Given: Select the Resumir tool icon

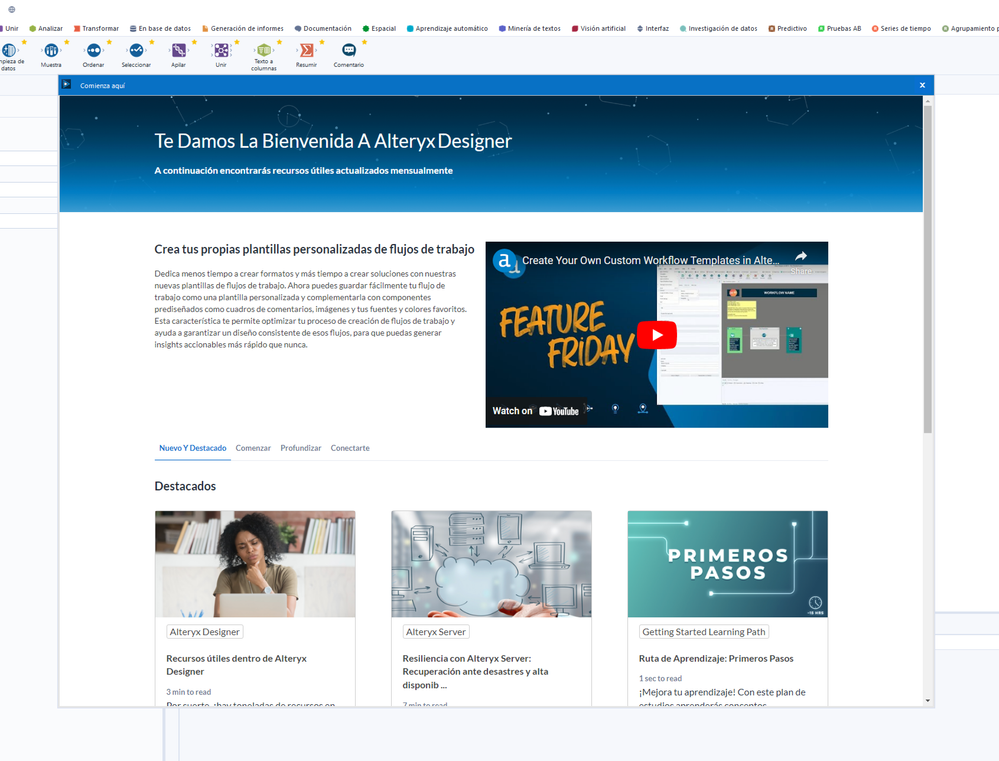Looking at the screenshot, I should 306,50.
